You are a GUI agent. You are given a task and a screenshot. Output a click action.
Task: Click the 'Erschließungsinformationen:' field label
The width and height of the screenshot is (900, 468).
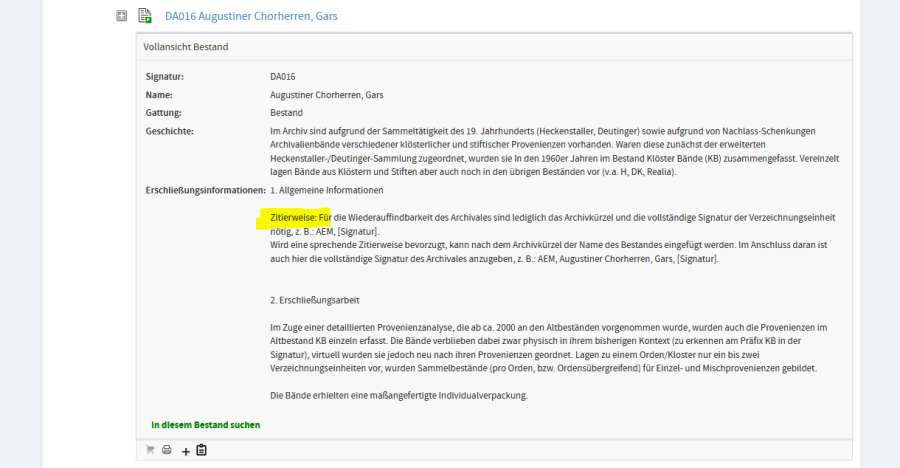[205, 190]
